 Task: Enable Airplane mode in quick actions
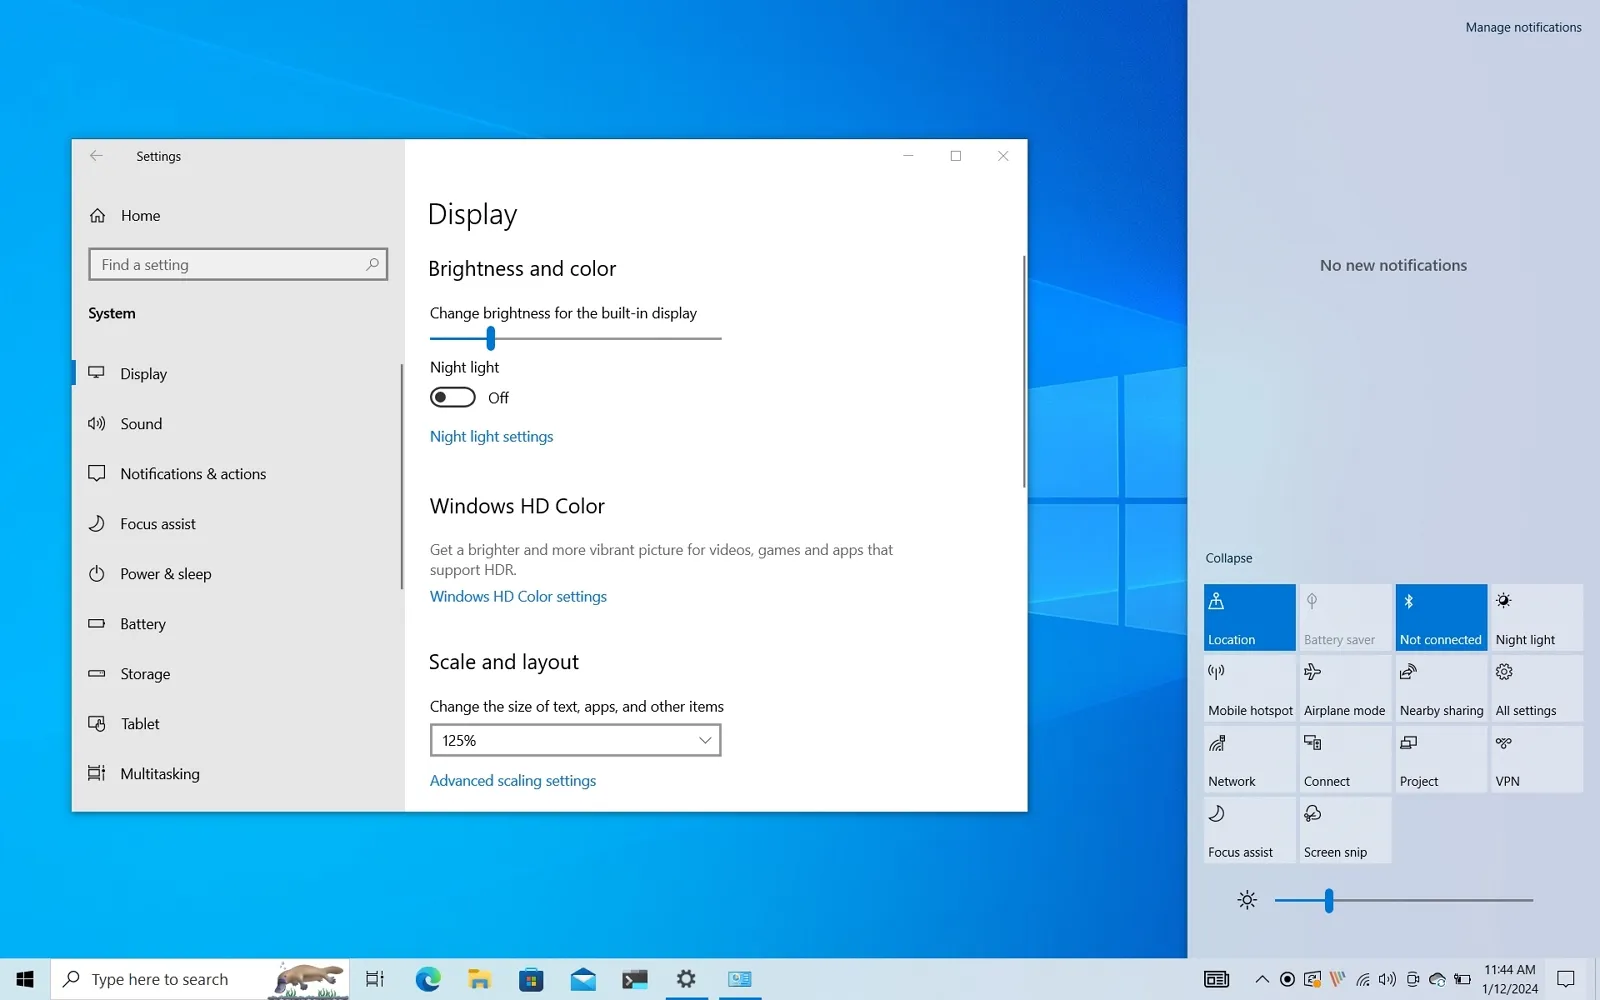(1344, 687)
